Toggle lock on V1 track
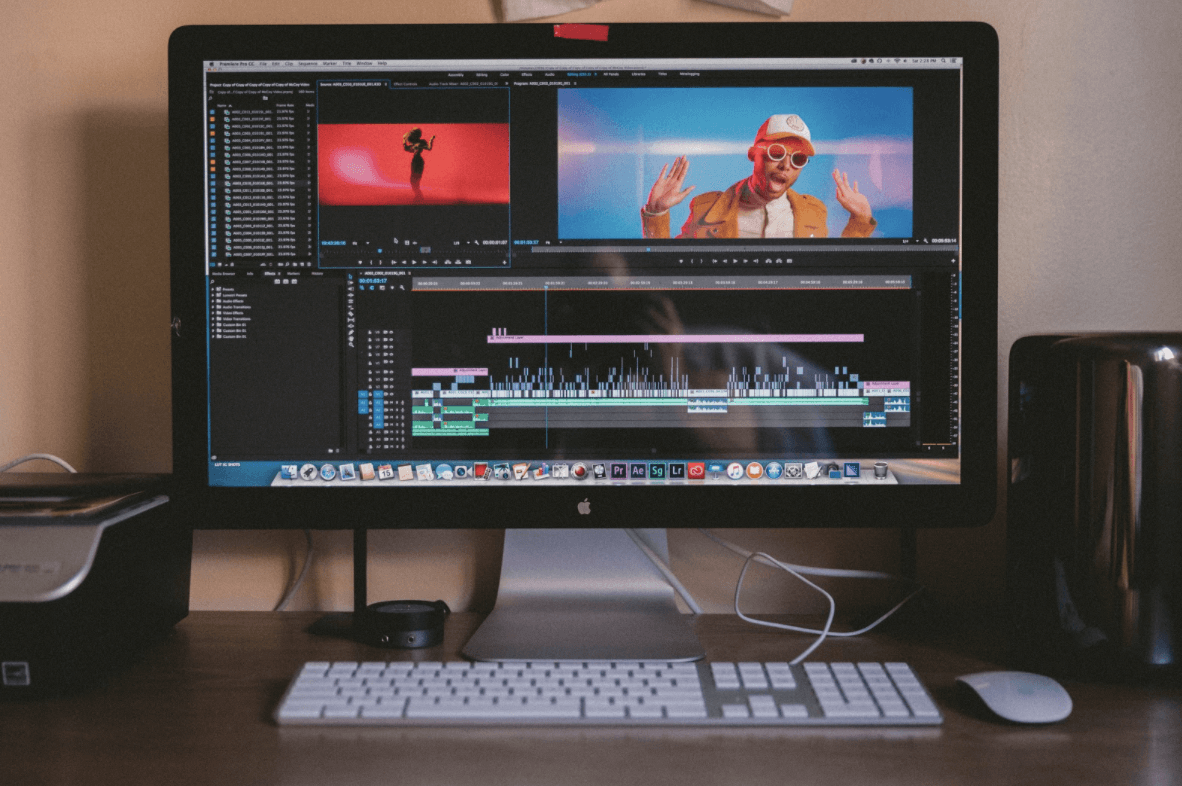Screen dimensions: 1182x786 pyautogui.click(x=370, y=394)
